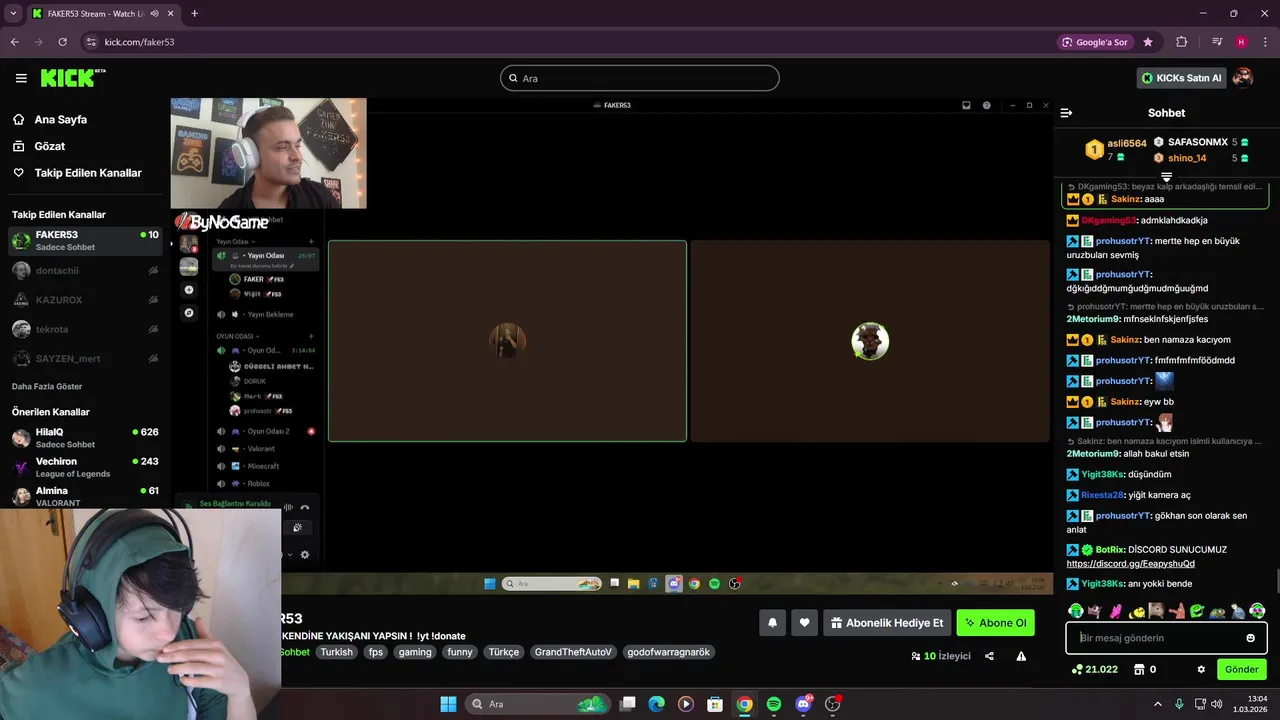Click the report warning triangle icon
Screen dimensions: 1280x720
tap(1021, 656)
